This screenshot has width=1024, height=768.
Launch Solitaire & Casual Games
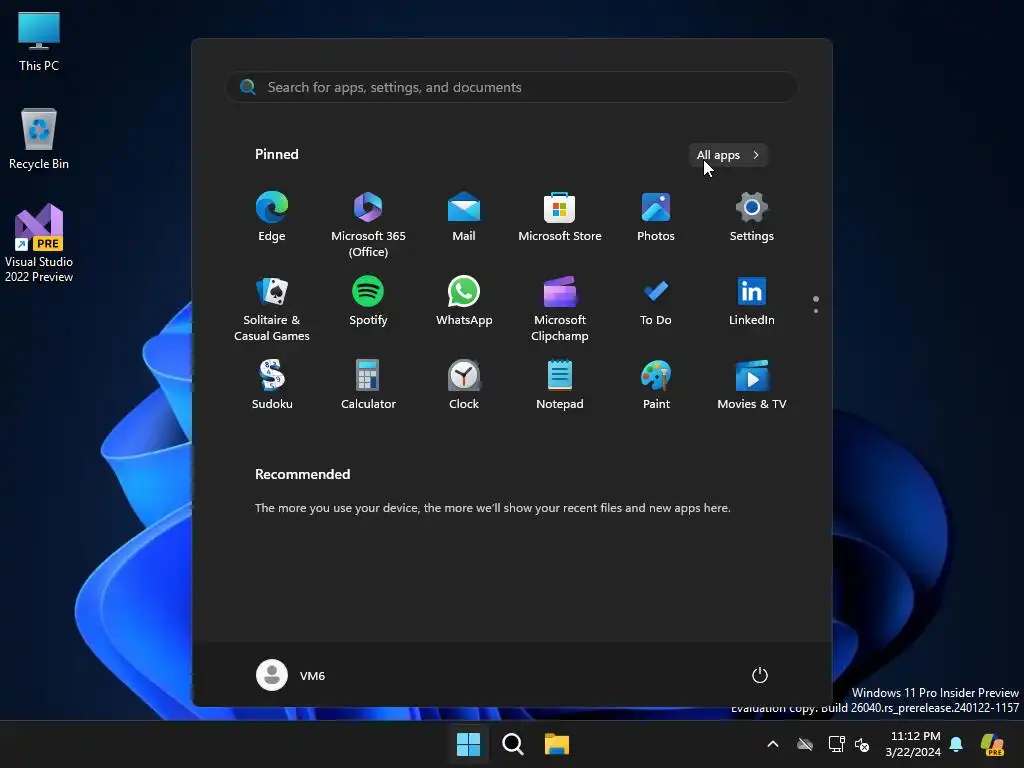[272, 308]
